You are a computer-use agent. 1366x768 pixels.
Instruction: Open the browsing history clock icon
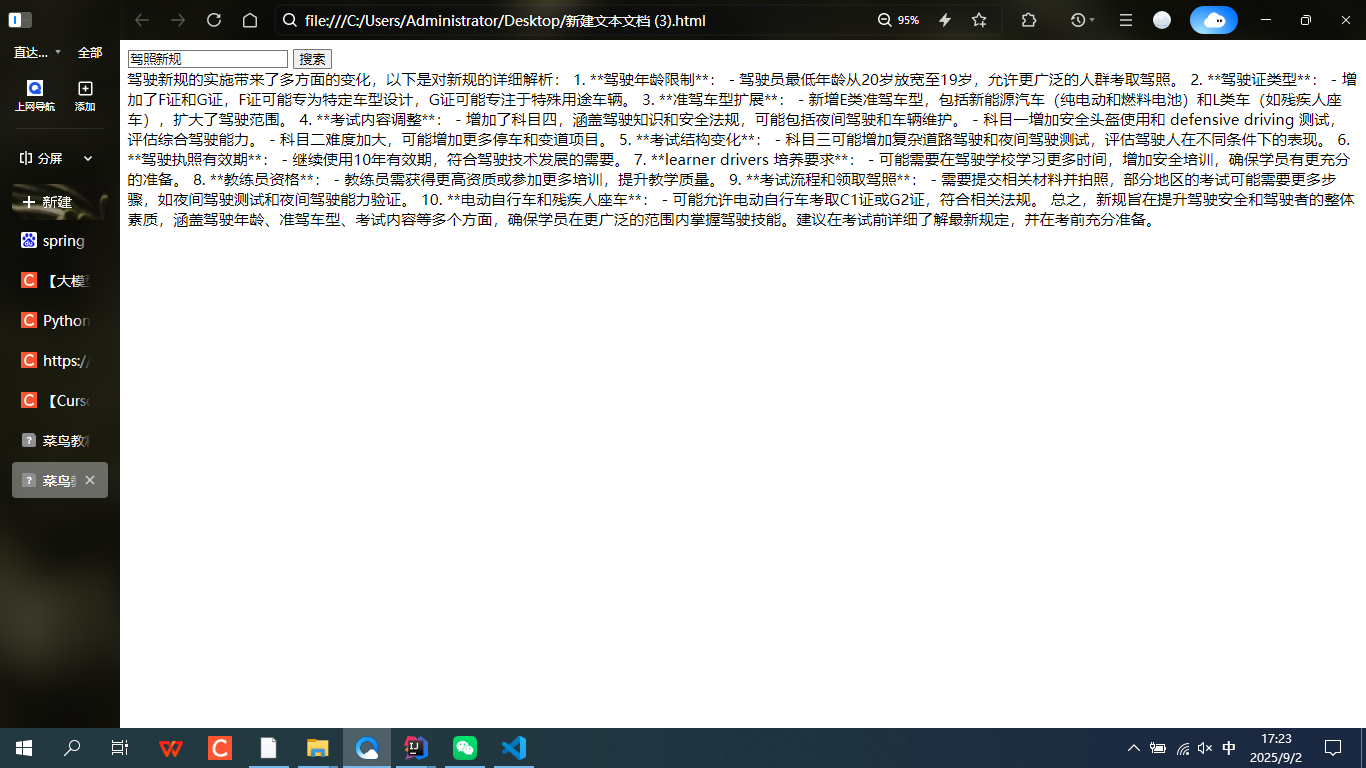pyautogui.click(x=1077, y=20)
